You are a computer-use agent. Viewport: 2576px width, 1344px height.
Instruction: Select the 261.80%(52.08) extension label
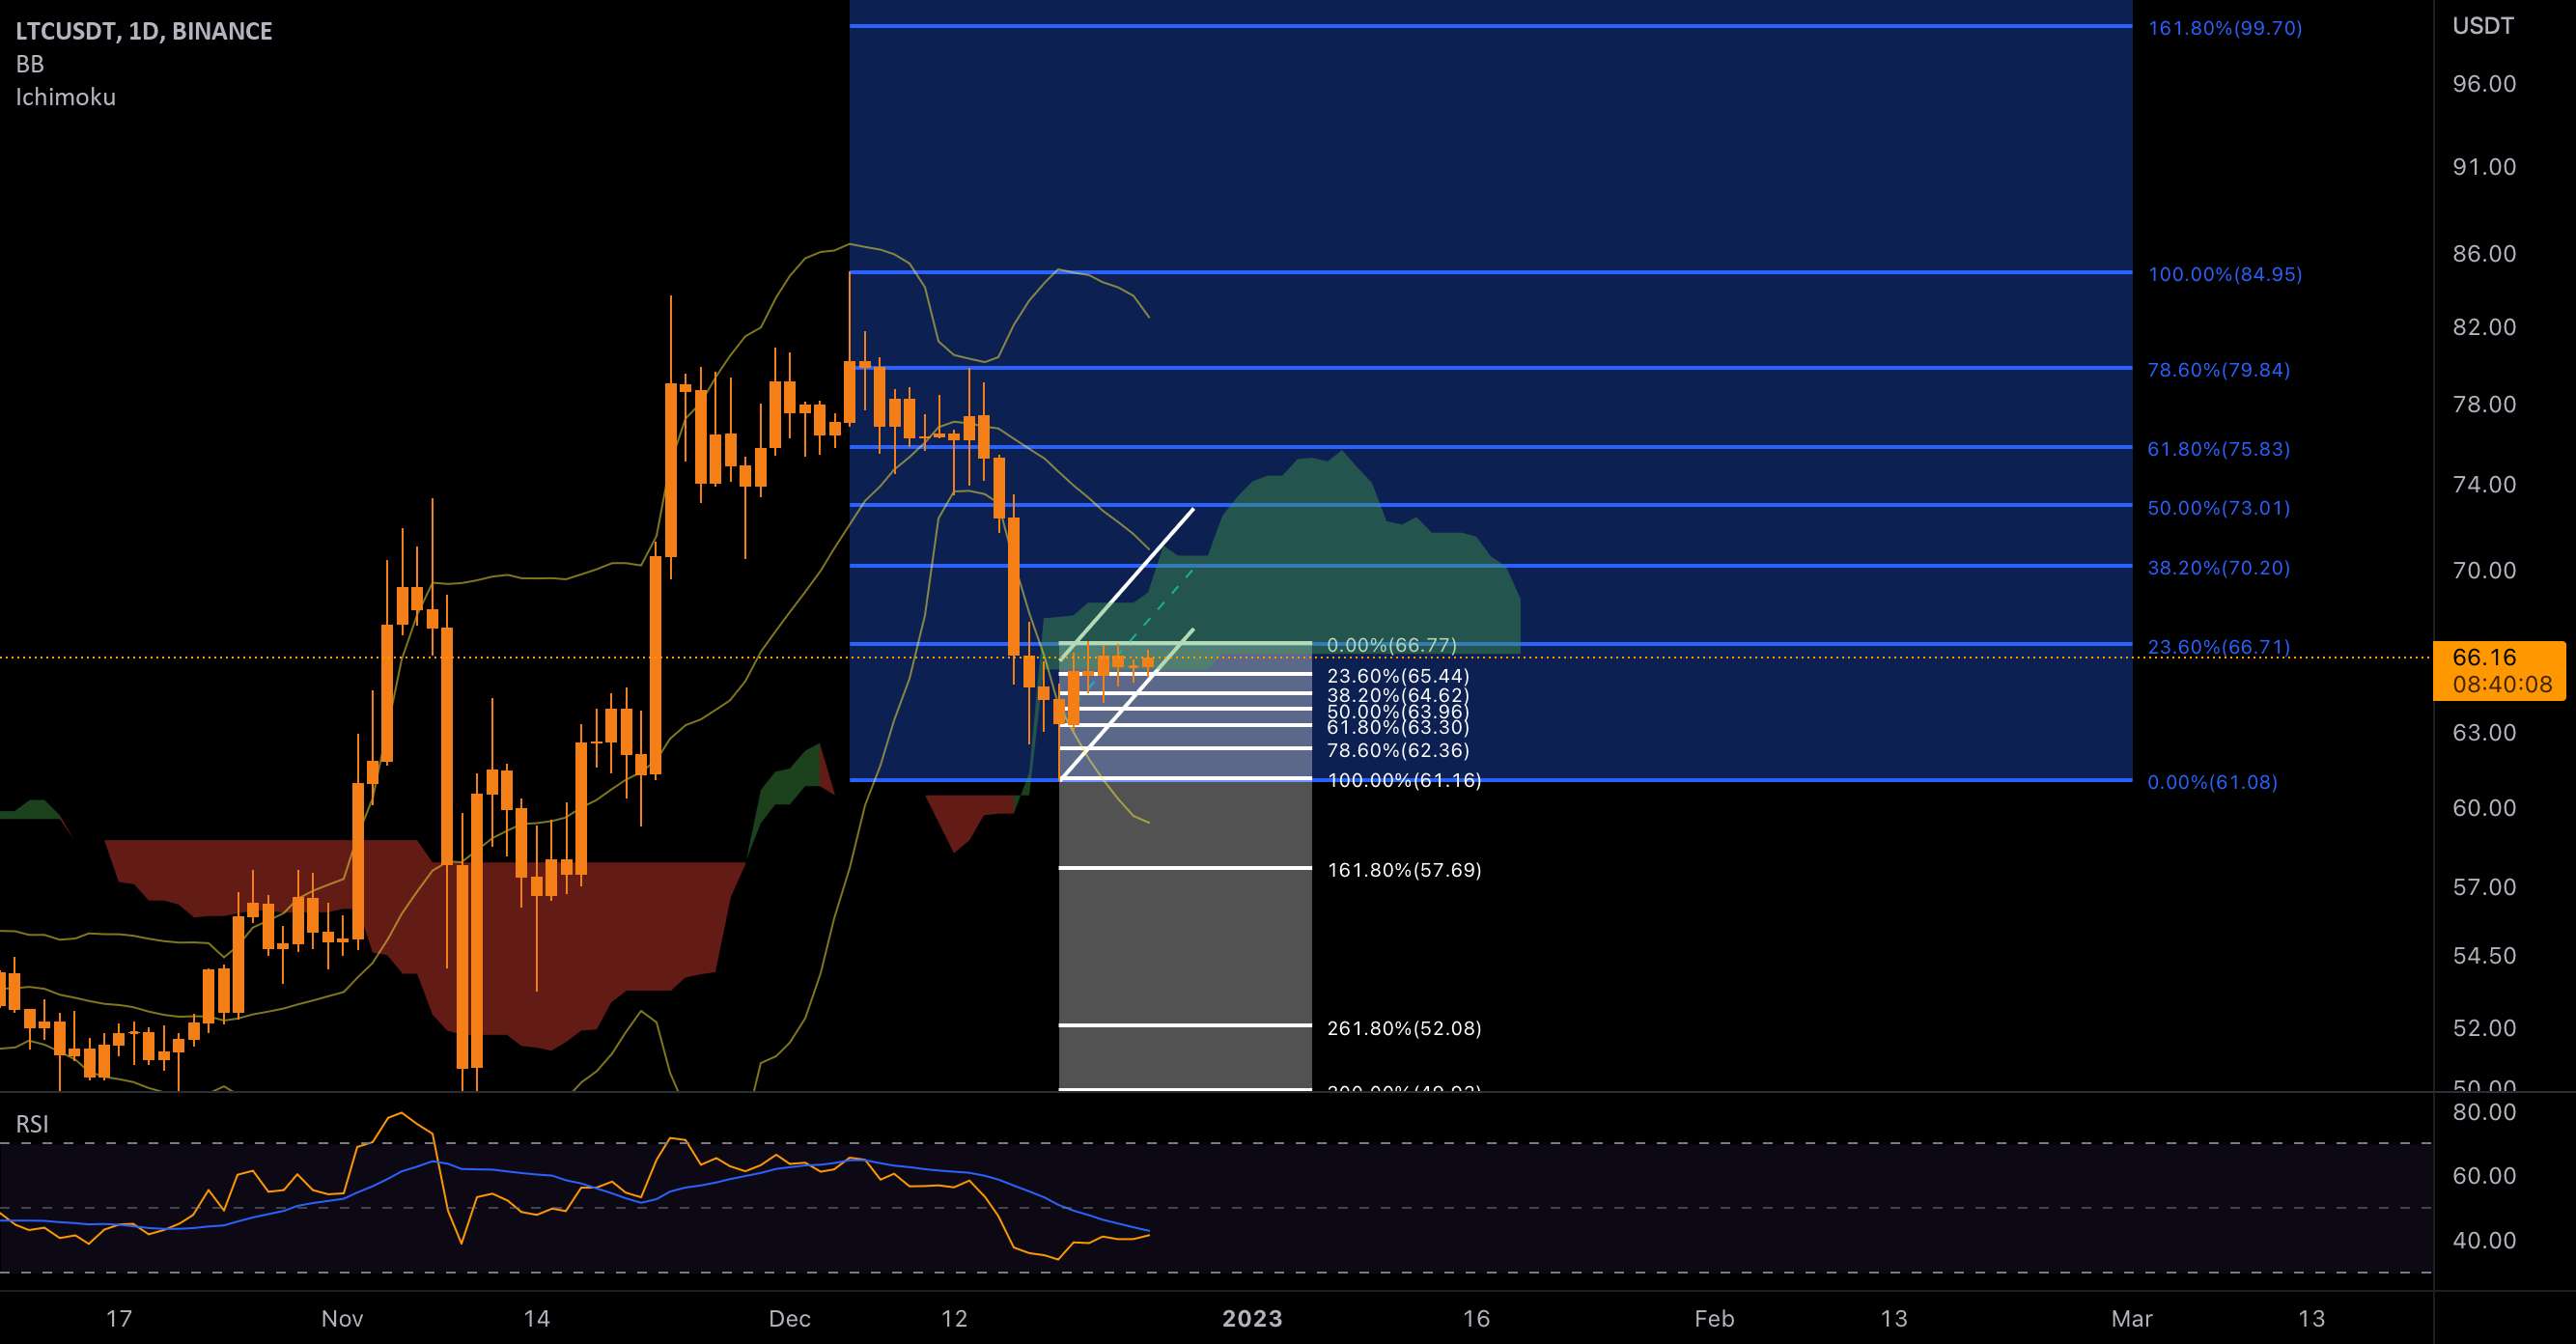coord(1404,1028)
